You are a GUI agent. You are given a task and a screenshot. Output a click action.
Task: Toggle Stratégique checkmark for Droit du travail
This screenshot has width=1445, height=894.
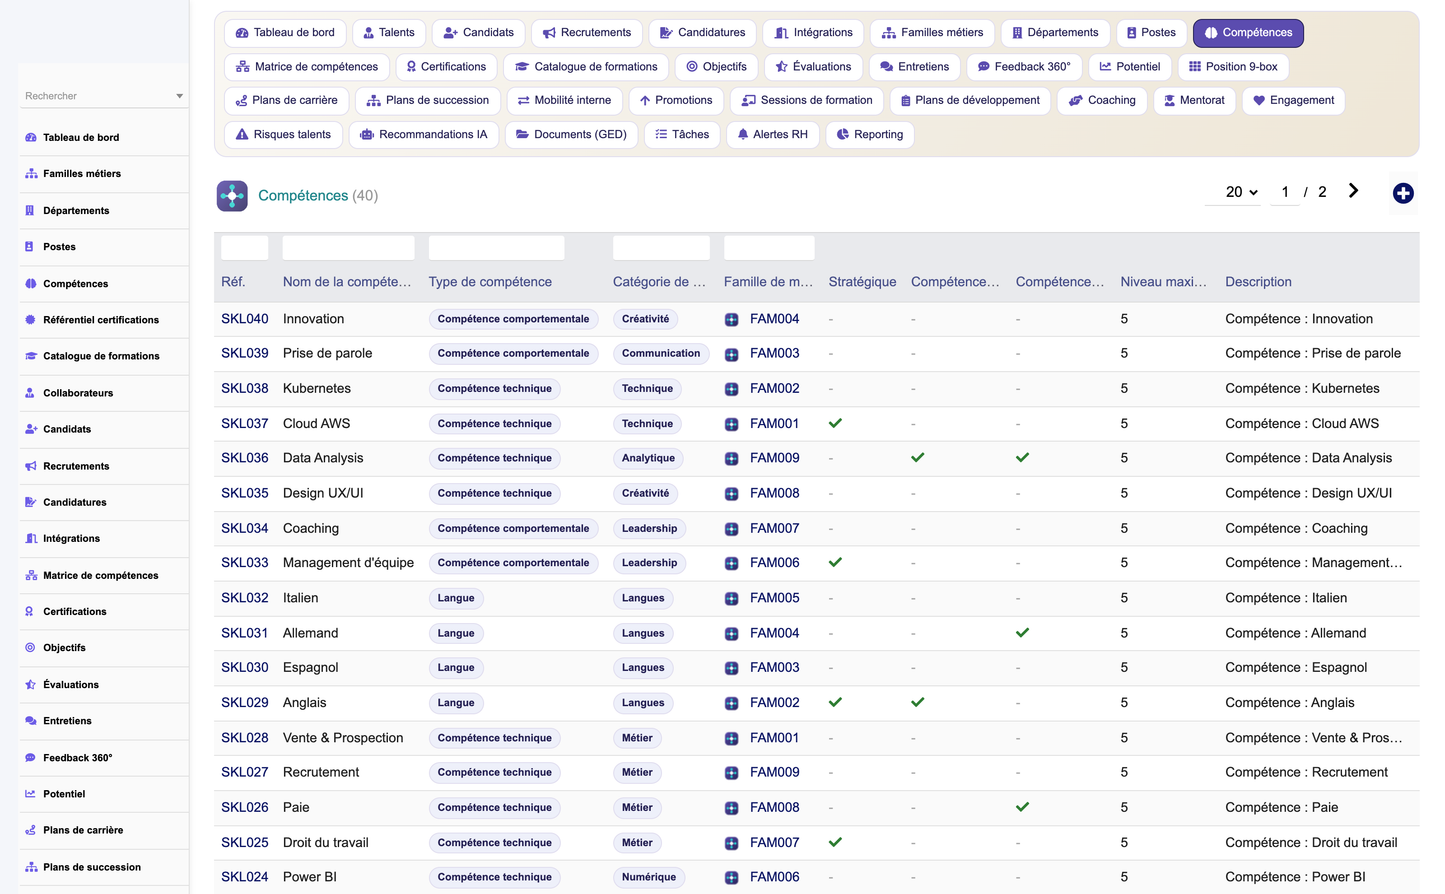point(835,842)
